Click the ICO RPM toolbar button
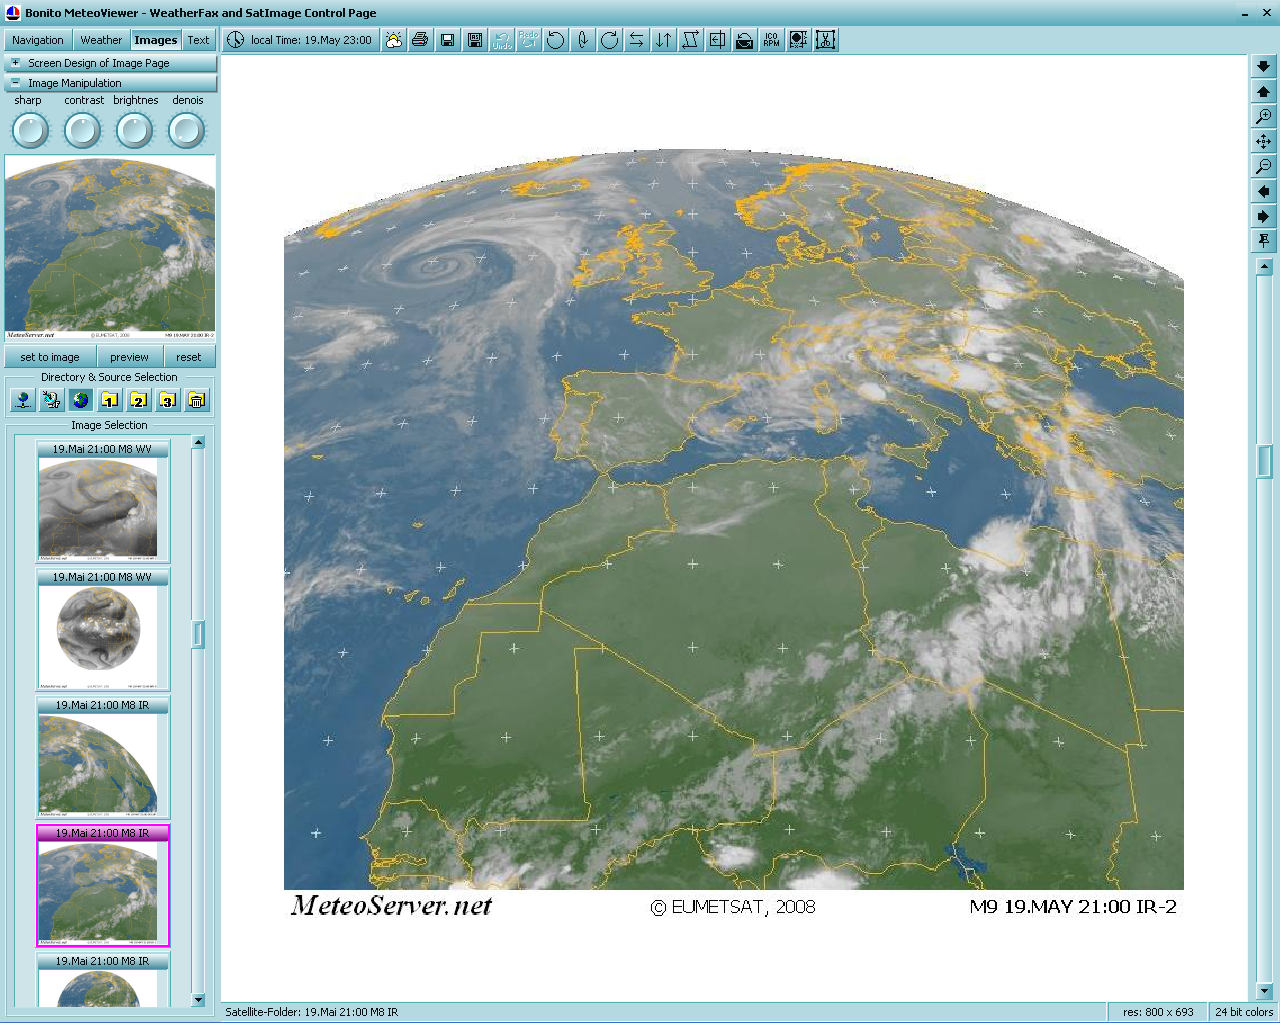1280x1023 pixels. click(x=771, y=40)
